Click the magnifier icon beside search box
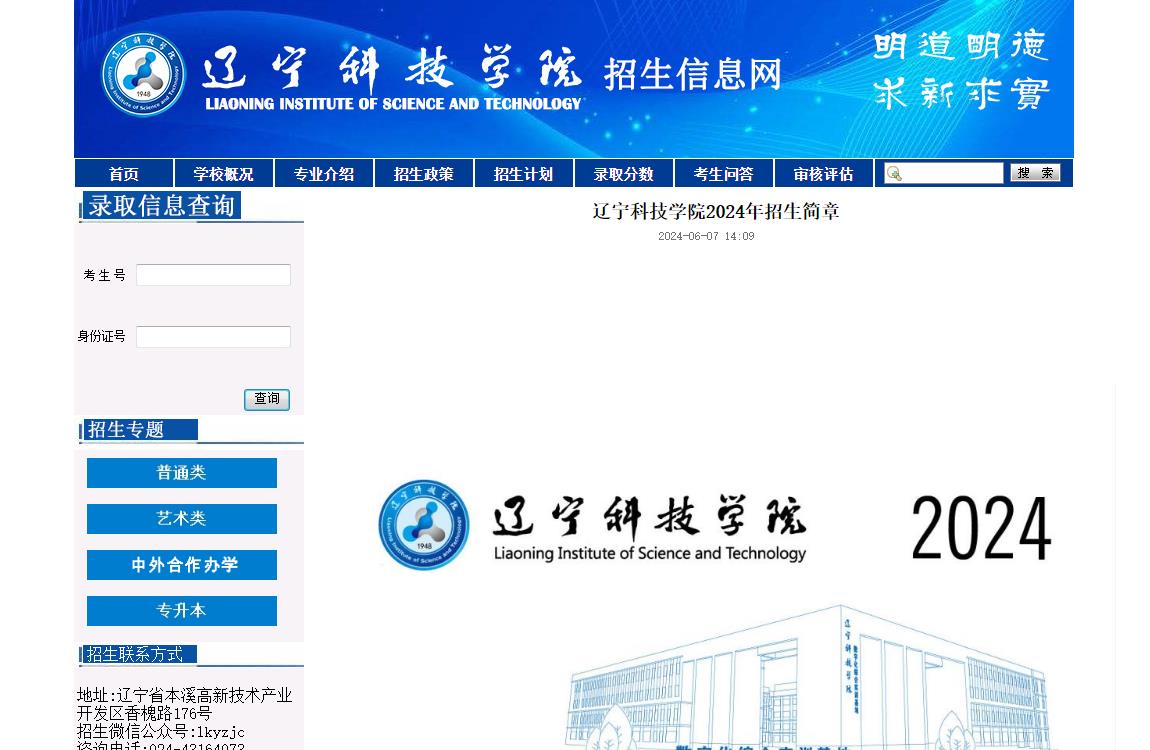Viewport: 1150px width, 750px height. tap(894, 174)
